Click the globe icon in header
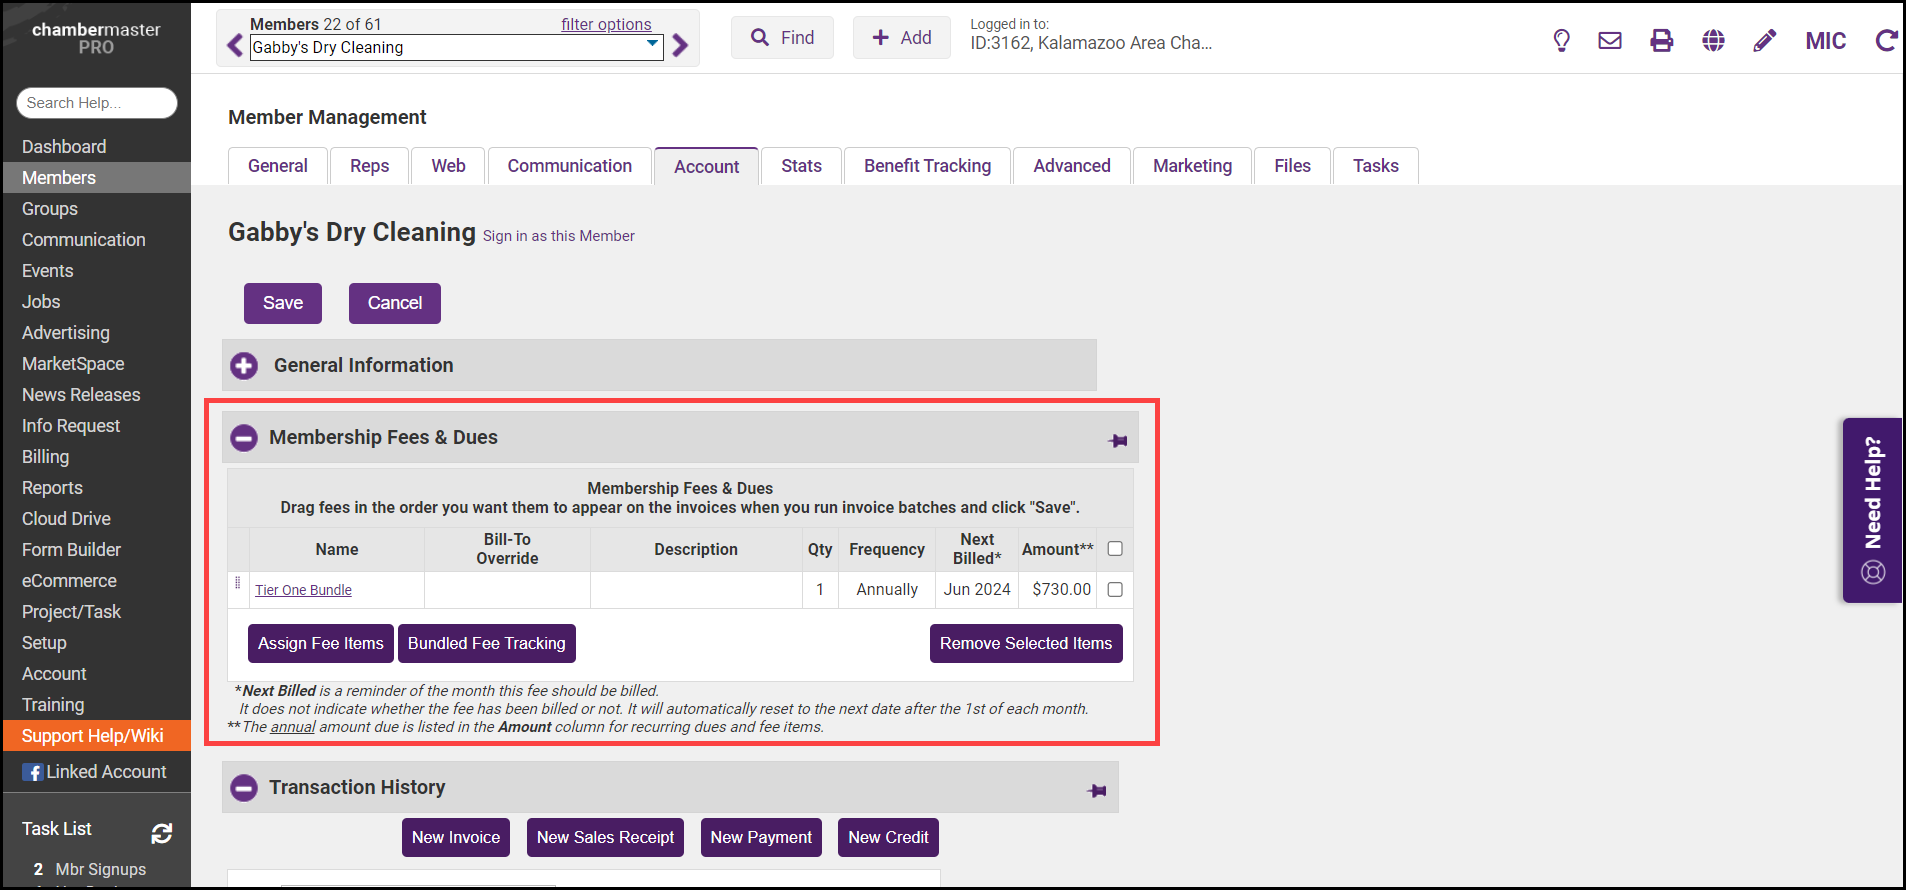Image resolution: width=1906 pixels, height=890 pixels. (1713, 40)
